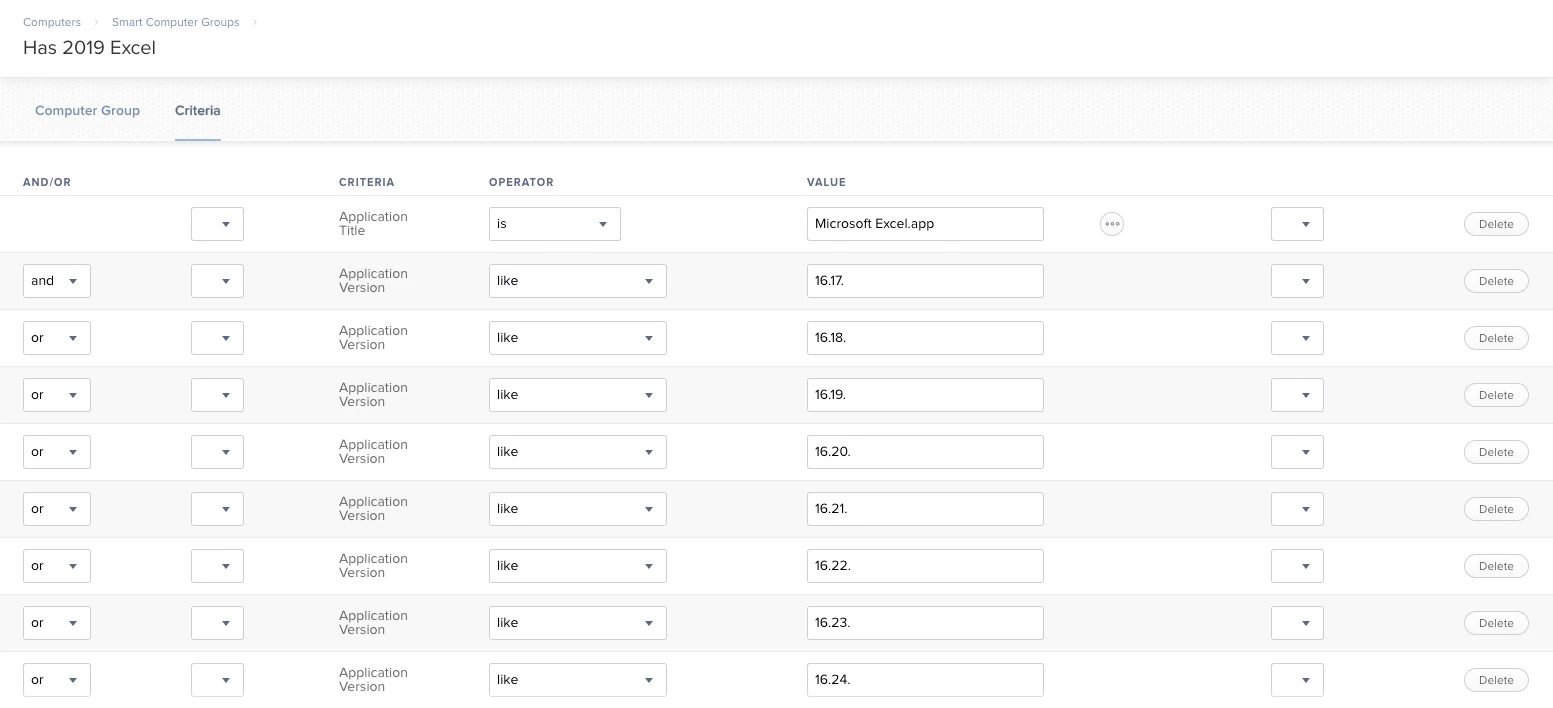
Task: Delete the 16.20. criteria row
Action: (1496, 452)
